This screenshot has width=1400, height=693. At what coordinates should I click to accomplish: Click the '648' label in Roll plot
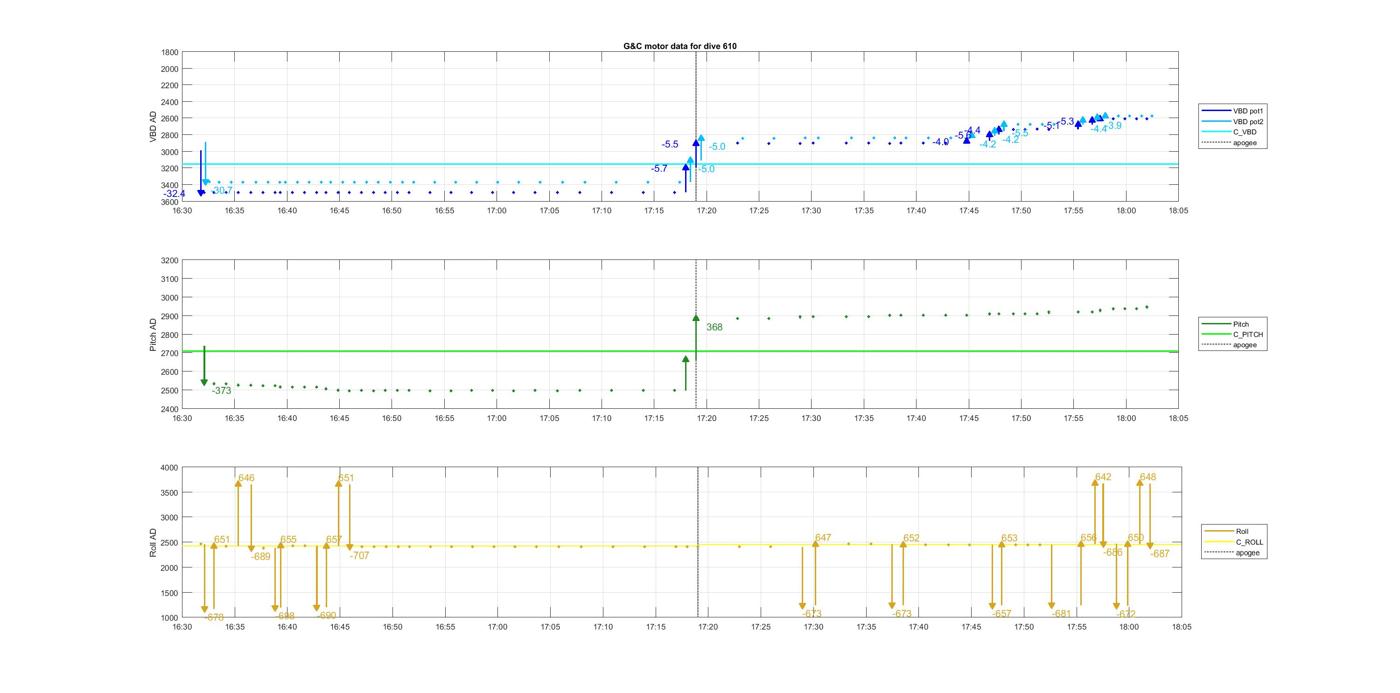tap(1148, 477)
